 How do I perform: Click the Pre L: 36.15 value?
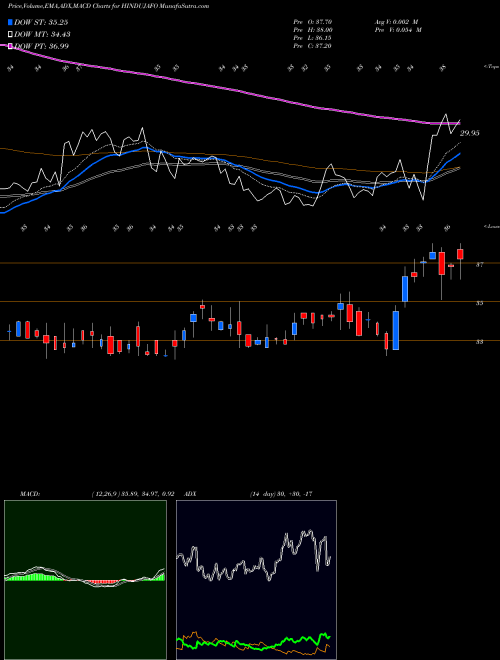(313, 38)
